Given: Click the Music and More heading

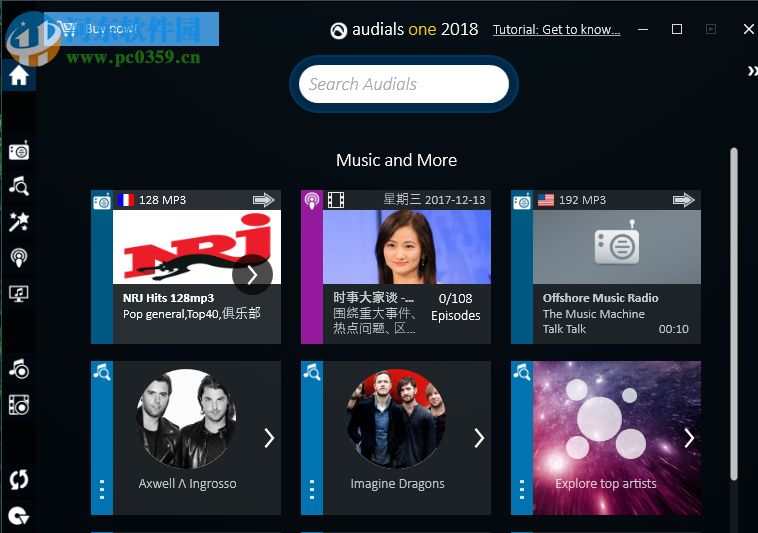Looking at the screenshot, I should 396,160.
